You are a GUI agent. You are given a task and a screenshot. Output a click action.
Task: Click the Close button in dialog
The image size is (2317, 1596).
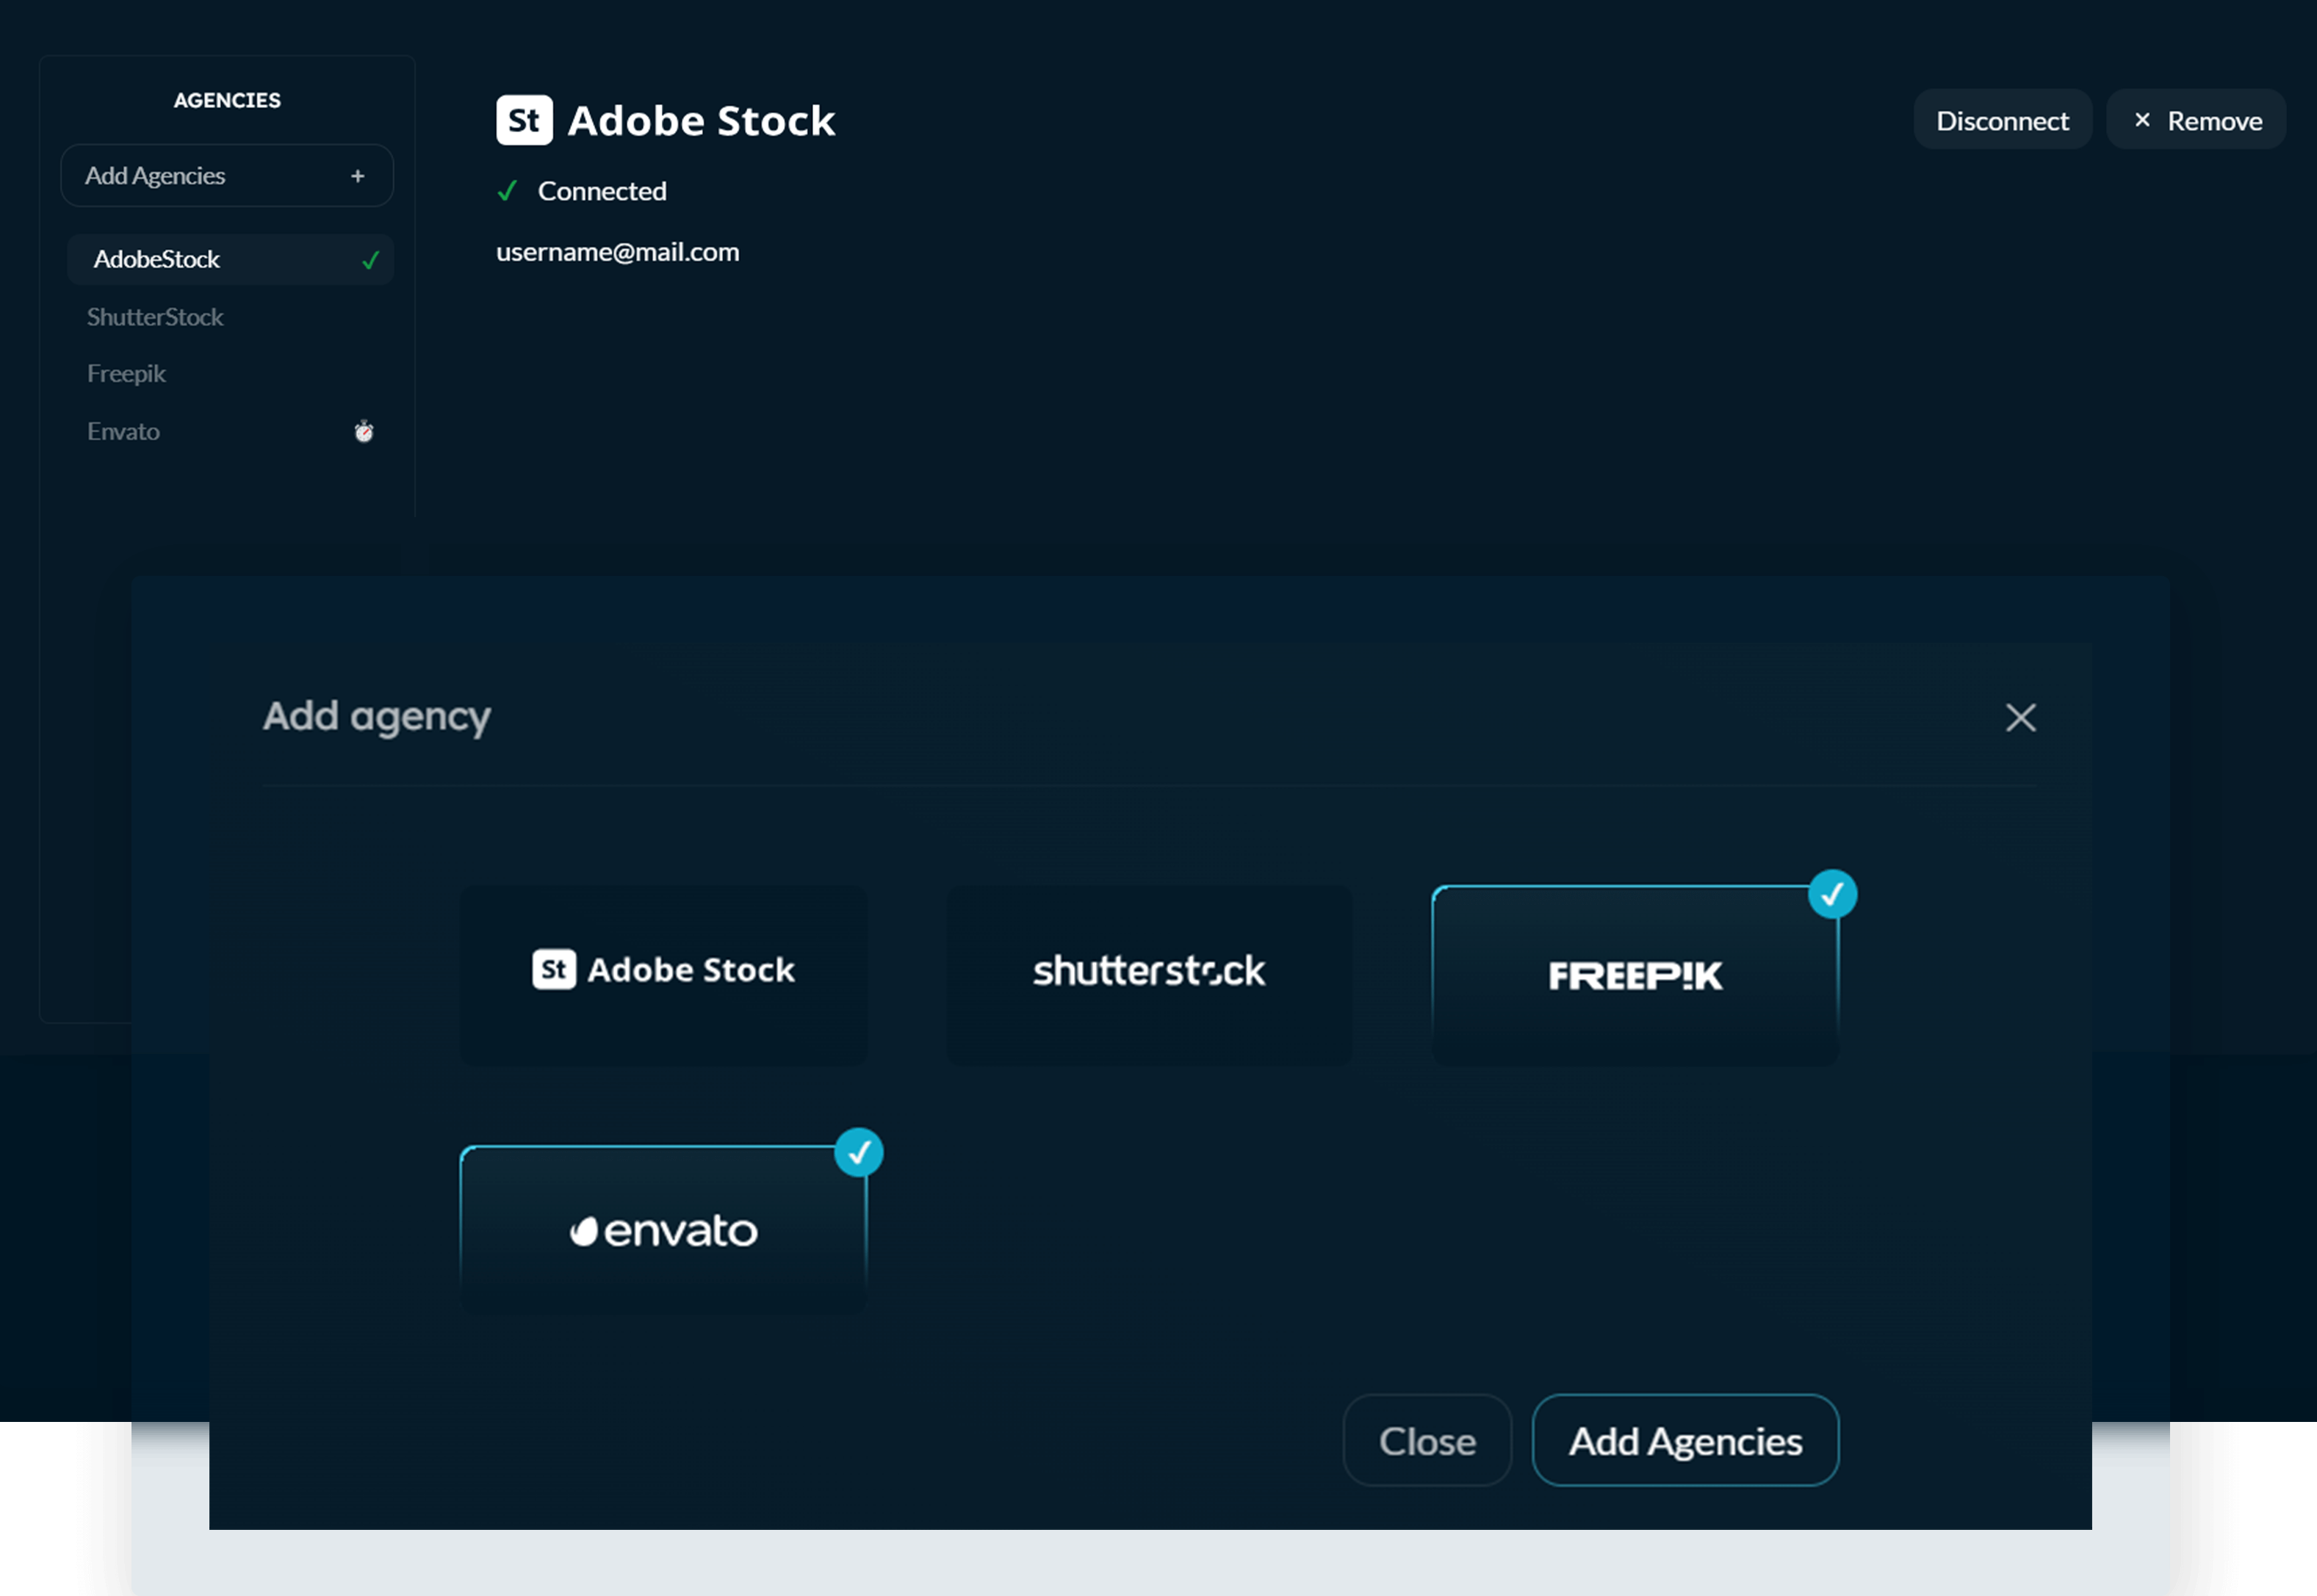(x=1427, y=1440)
